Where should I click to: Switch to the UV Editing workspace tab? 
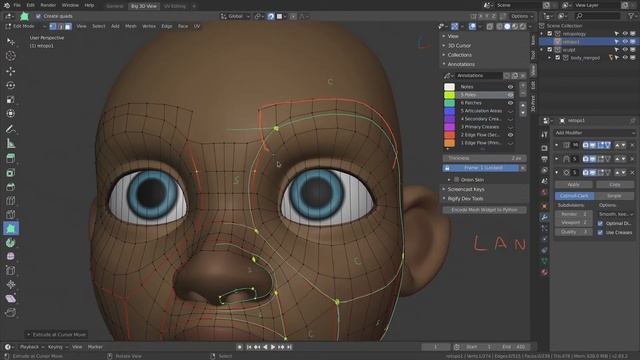pyautogui.click(x=174, y=6)
